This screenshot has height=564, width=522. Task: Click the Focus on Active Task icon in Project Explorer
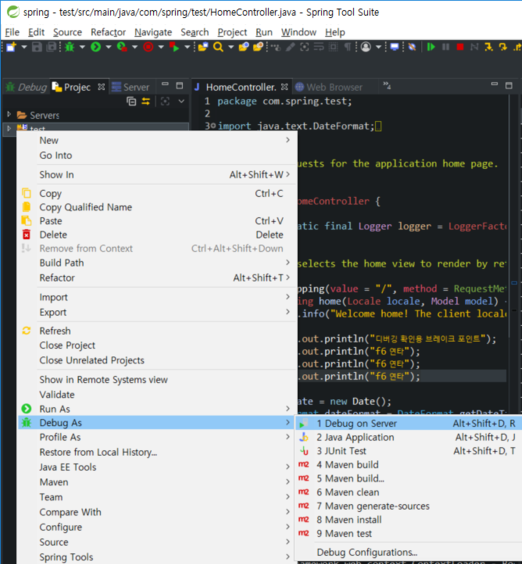(x=165, y=101)
